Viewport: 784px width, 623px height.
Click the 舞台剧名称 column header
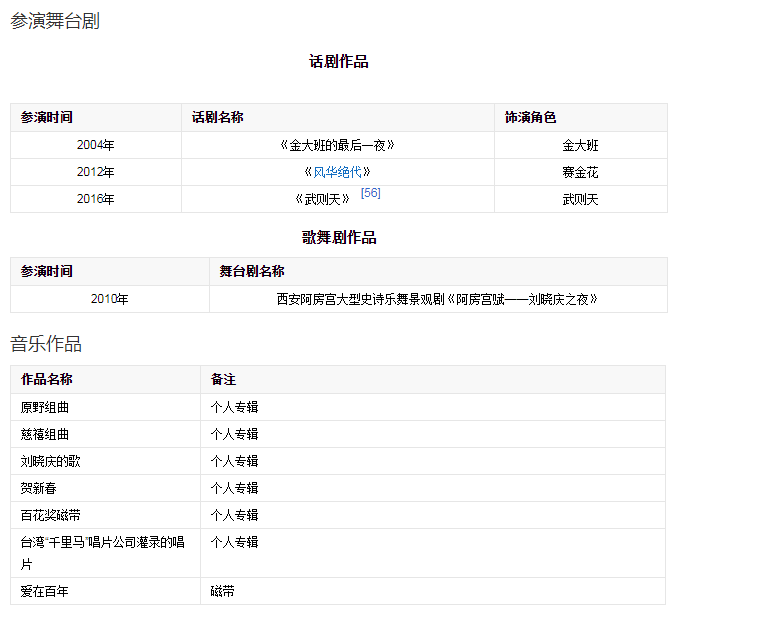click(252, 272)
